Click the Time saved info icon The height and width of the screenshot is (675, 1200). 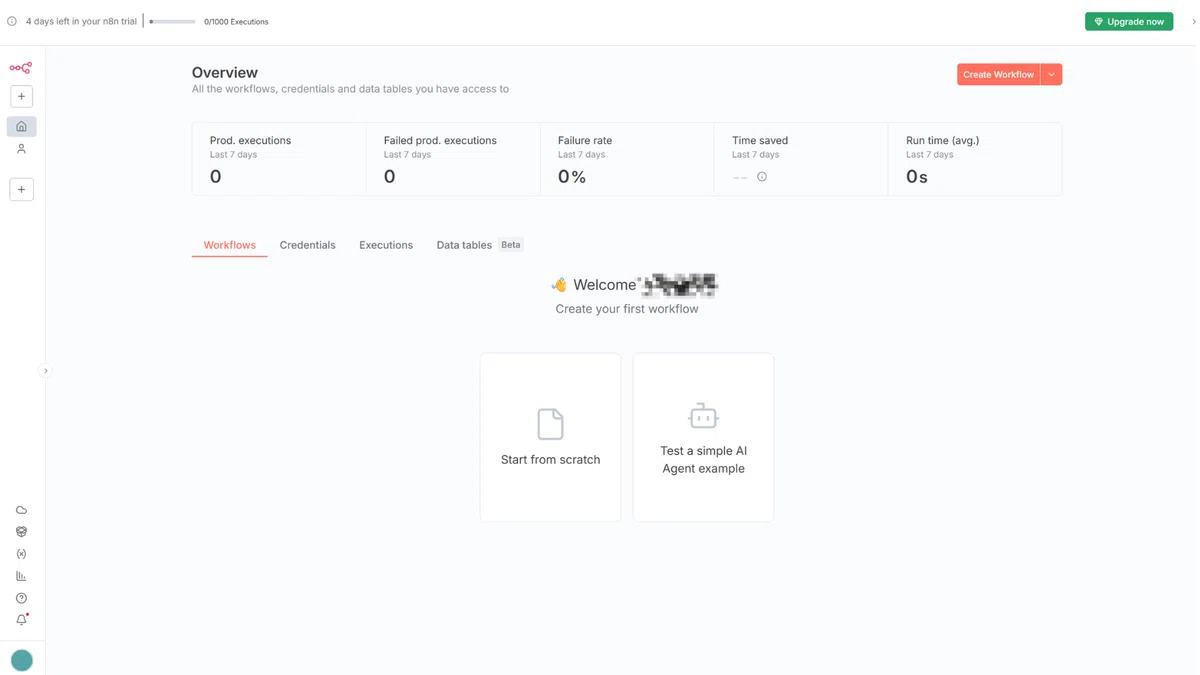pos(762,177)
